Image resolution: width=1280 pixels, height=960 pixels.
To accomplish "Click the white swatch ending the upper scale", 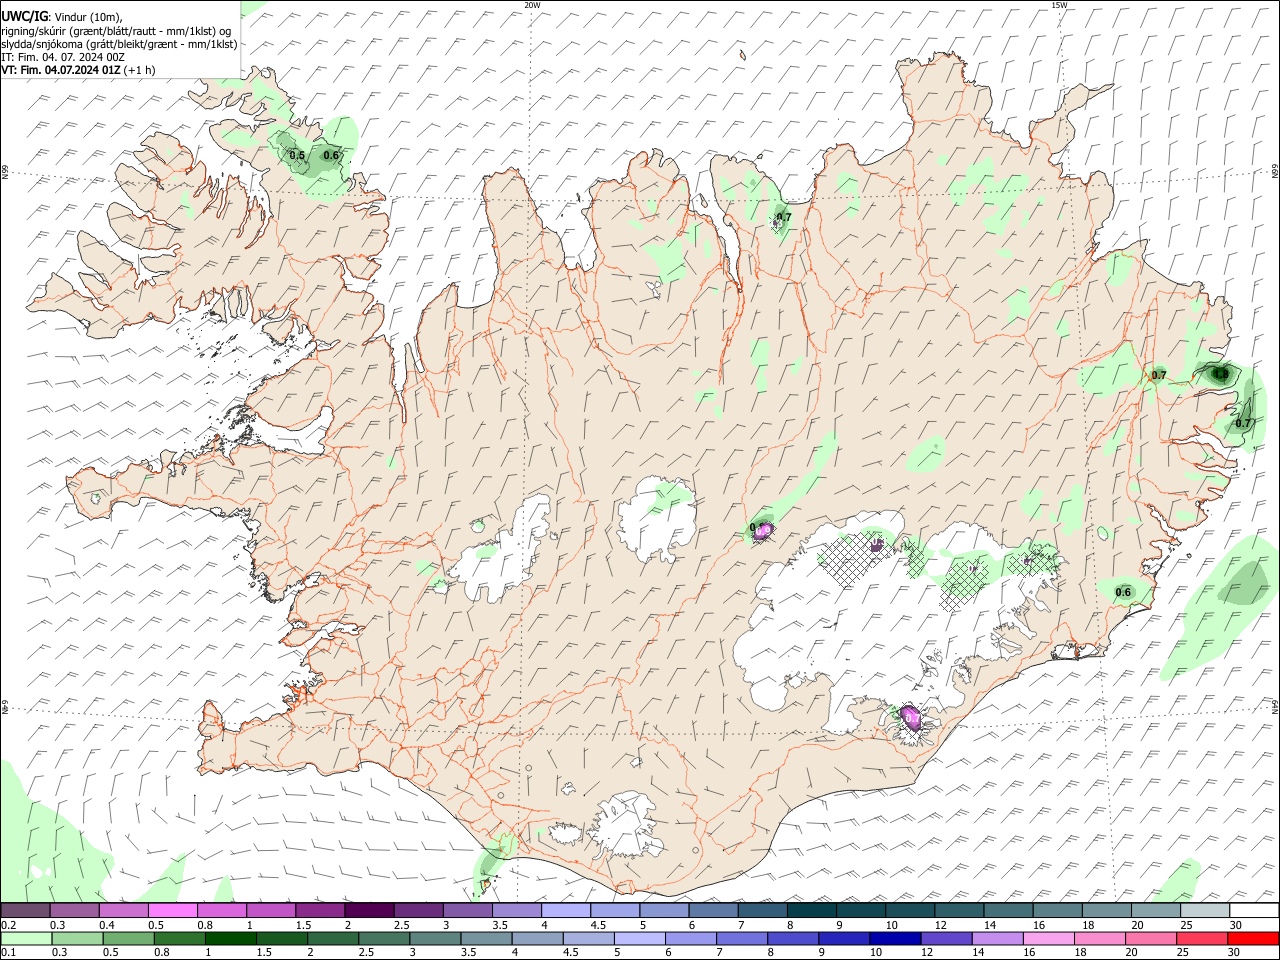I will point(1254,910).
